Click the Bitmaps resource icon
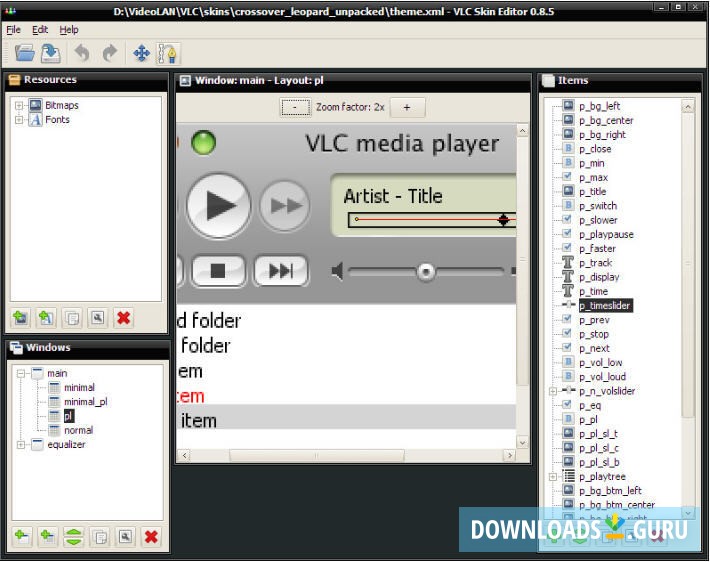 tap(36, 105)
